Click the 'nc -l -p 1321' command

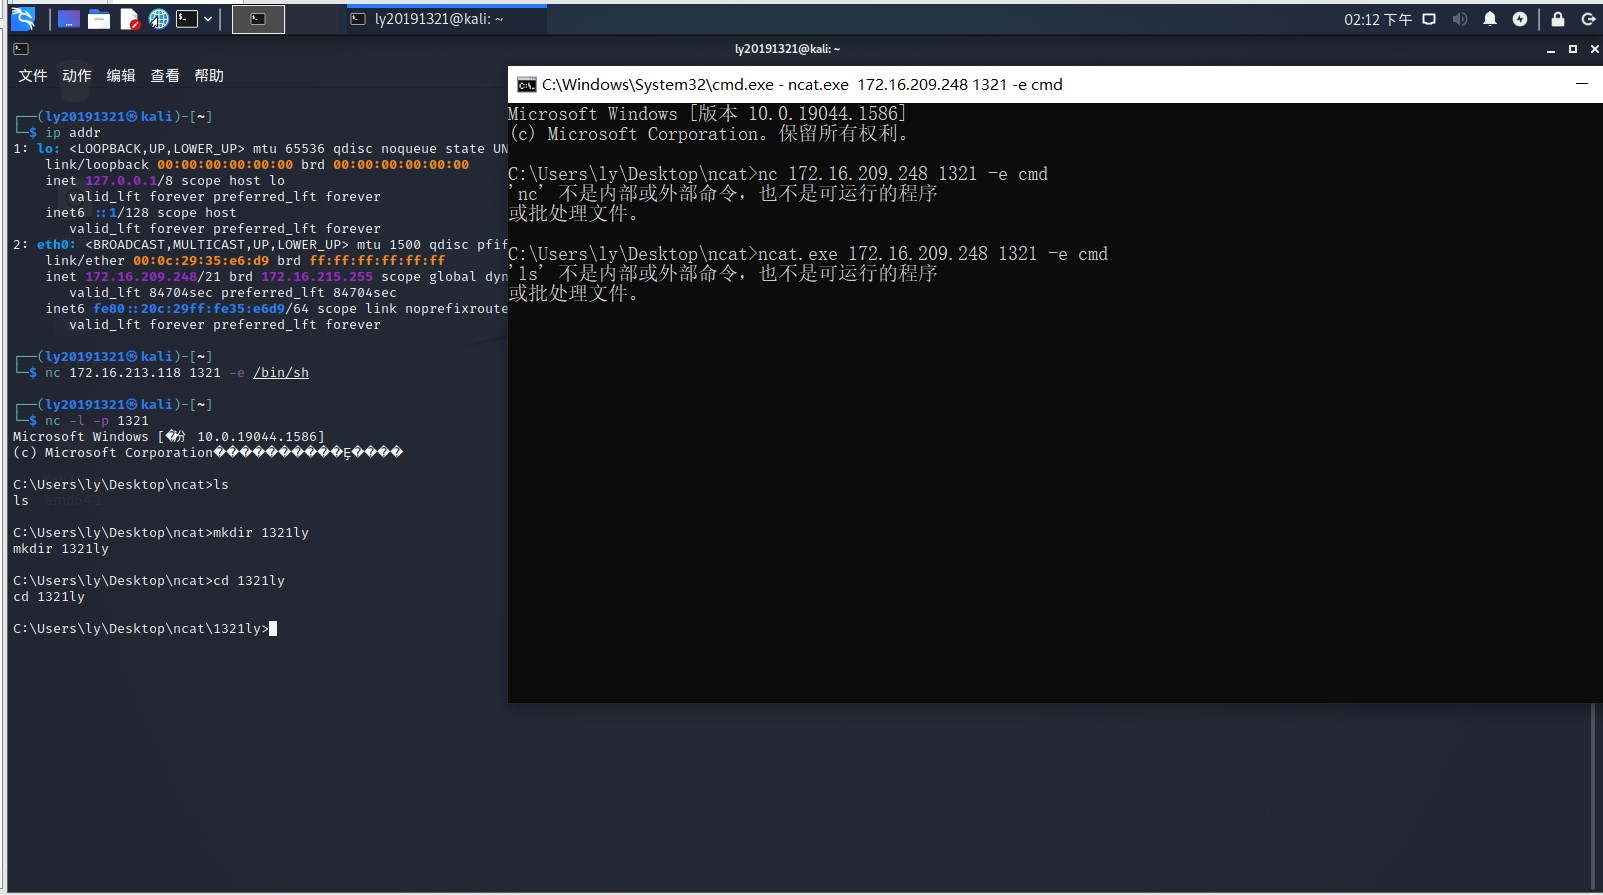(x=97, y=421)
